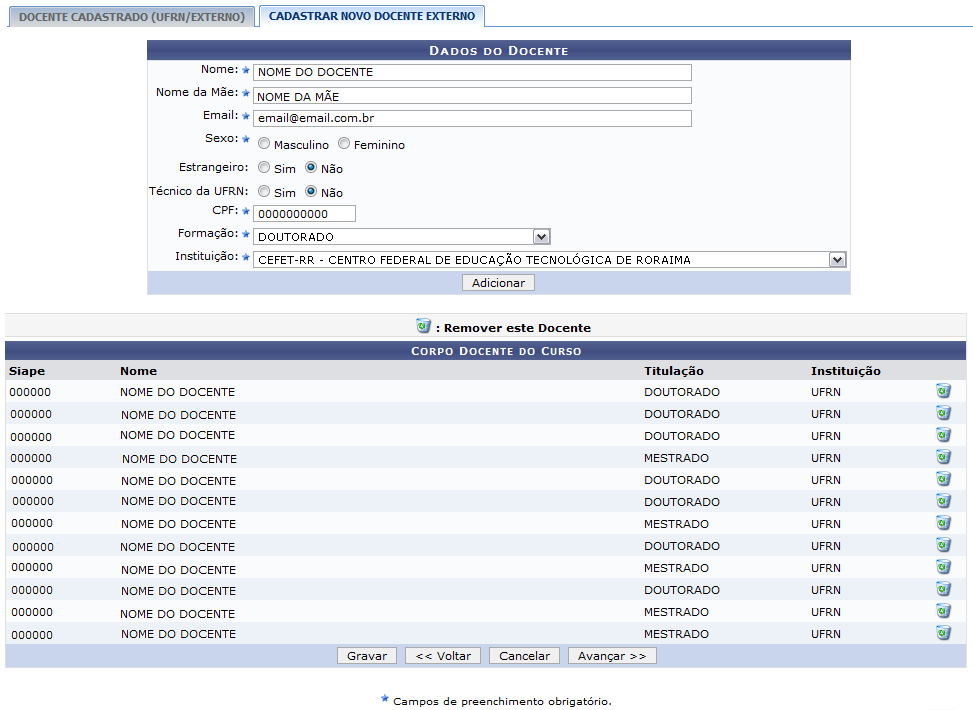Screen dimensions: 973x710
Task: Click the Adicionar button
Action: pyautogui.click(x=497, y=282)
